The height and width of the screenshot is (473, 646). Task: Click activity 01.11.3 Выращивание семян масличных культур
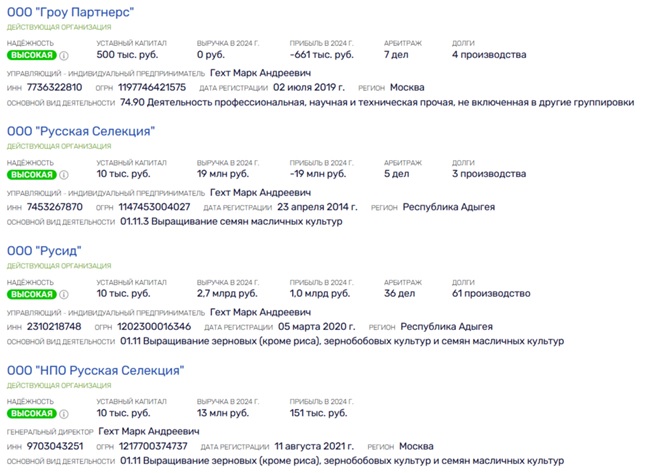click(x=231, y=222)
